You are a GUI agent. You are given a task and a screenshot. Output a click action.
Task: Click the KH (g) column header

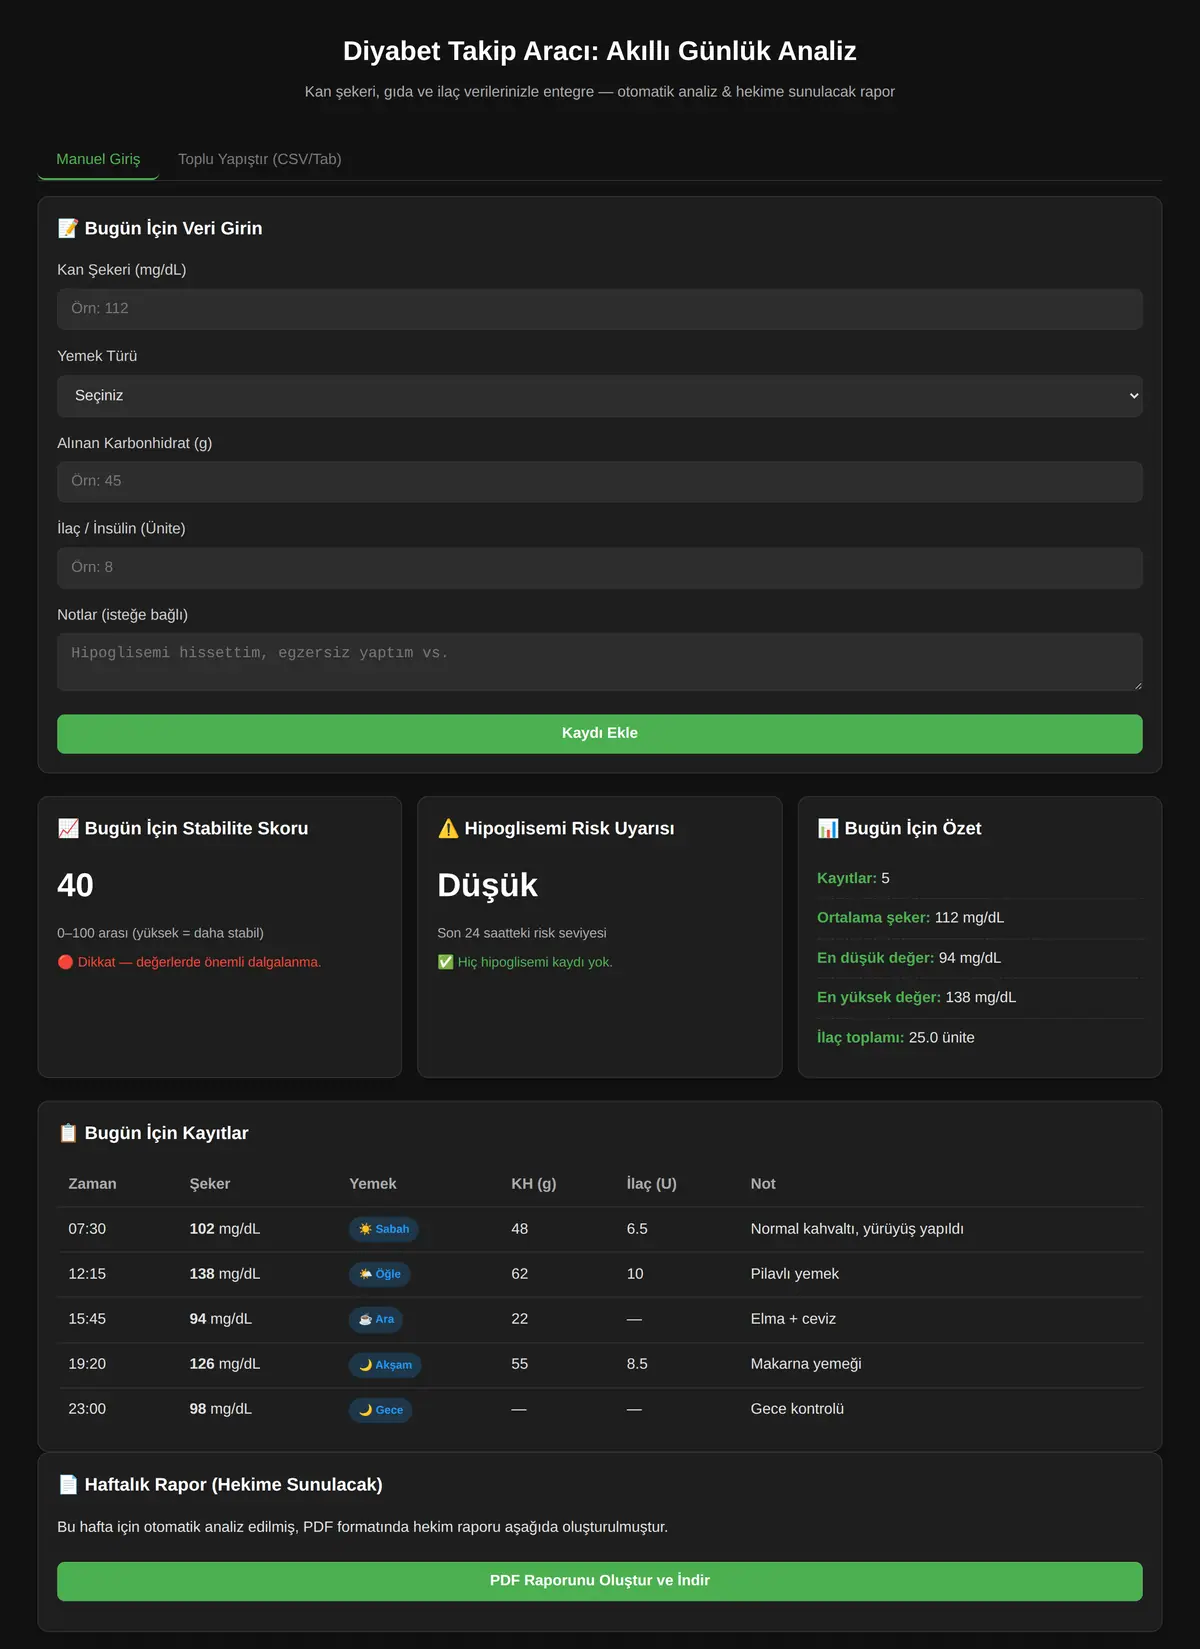[534, 1184]
